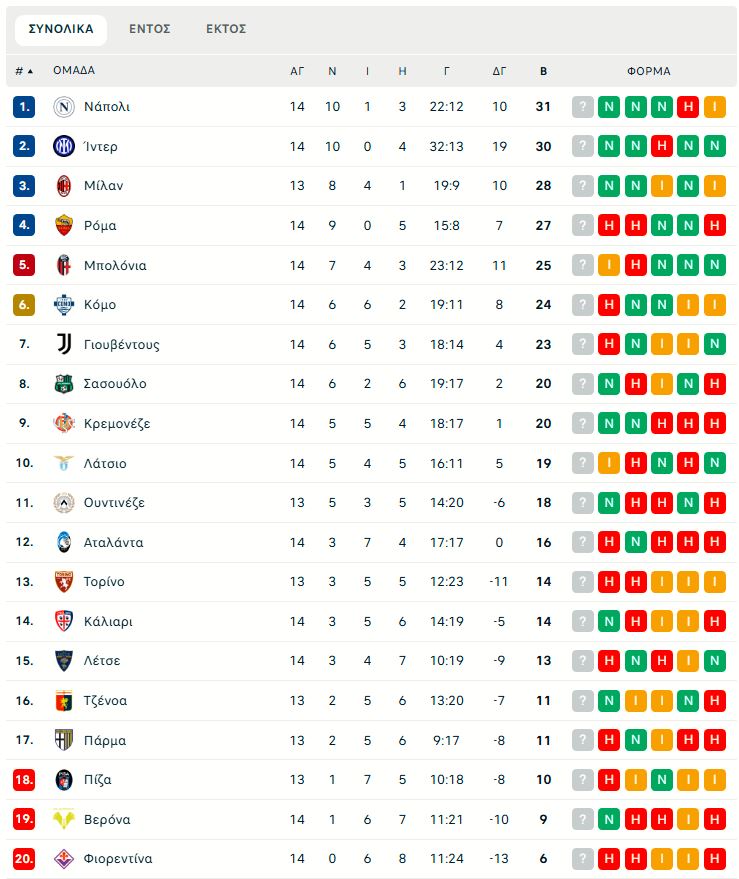The image size is (739, 879).
Task: Sort standings by the ΔΓ goal difference header
Action: click(x=500, y=71)
